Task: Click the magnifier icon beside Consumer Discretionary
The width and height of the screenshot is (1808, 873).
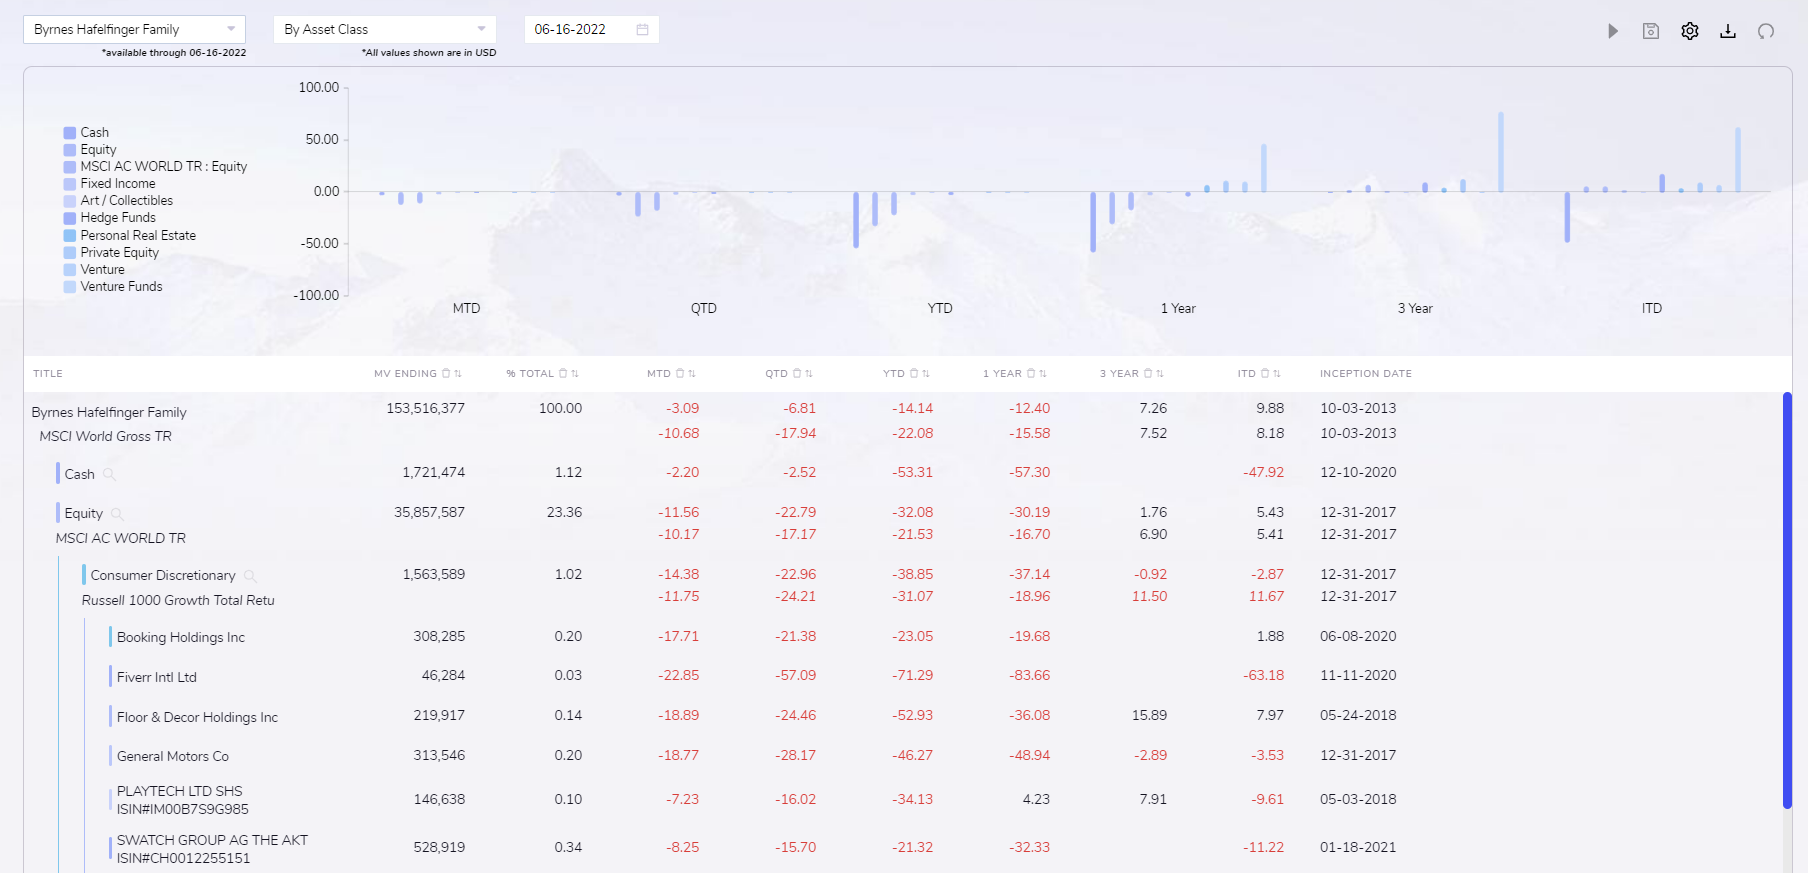Action: coord(250,576)
